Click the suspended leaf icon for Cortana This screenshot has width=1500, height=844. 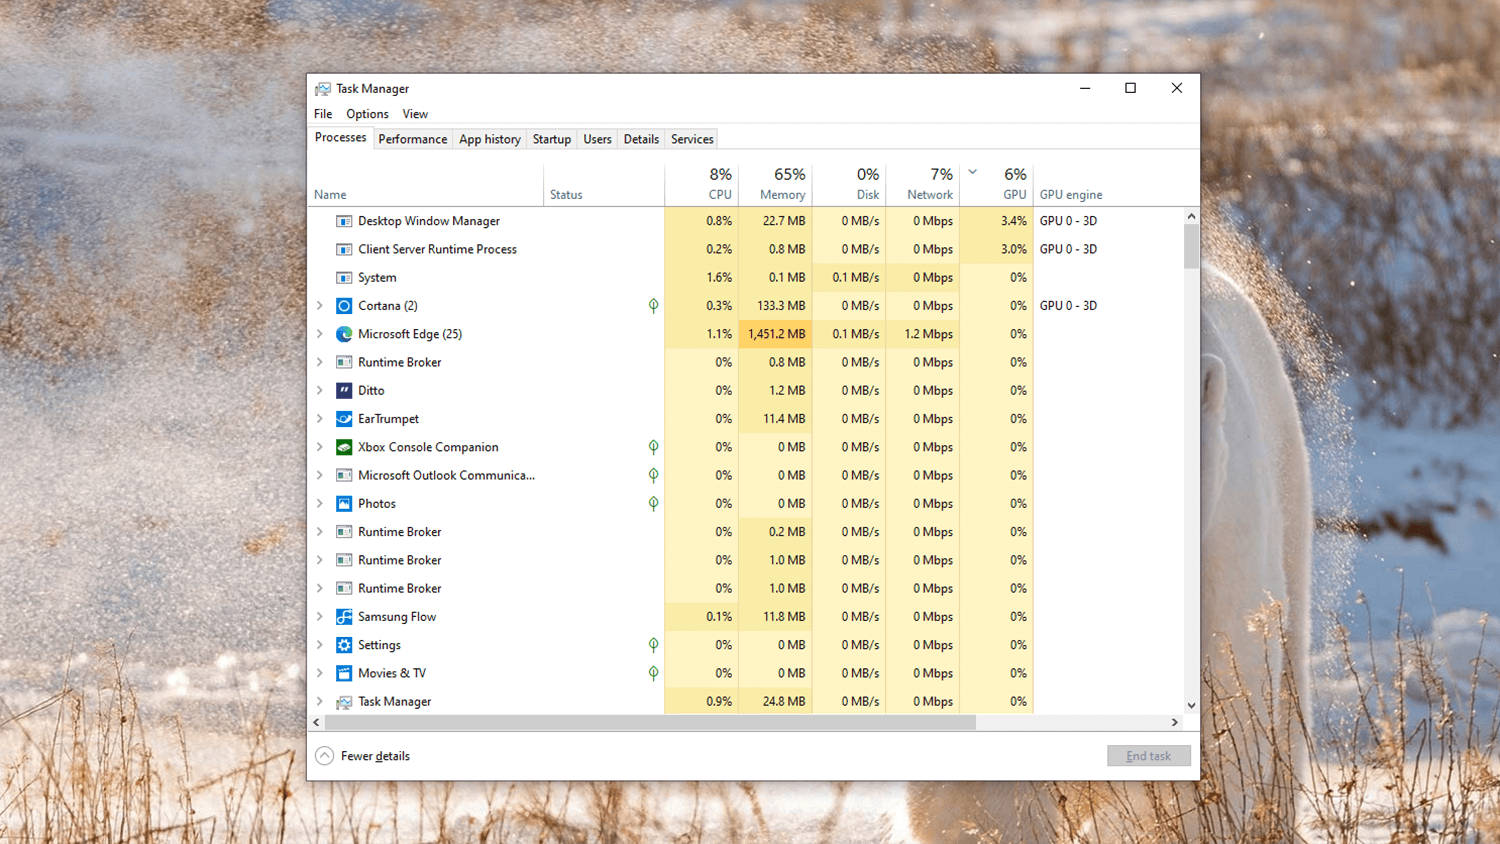coord(653,306)
